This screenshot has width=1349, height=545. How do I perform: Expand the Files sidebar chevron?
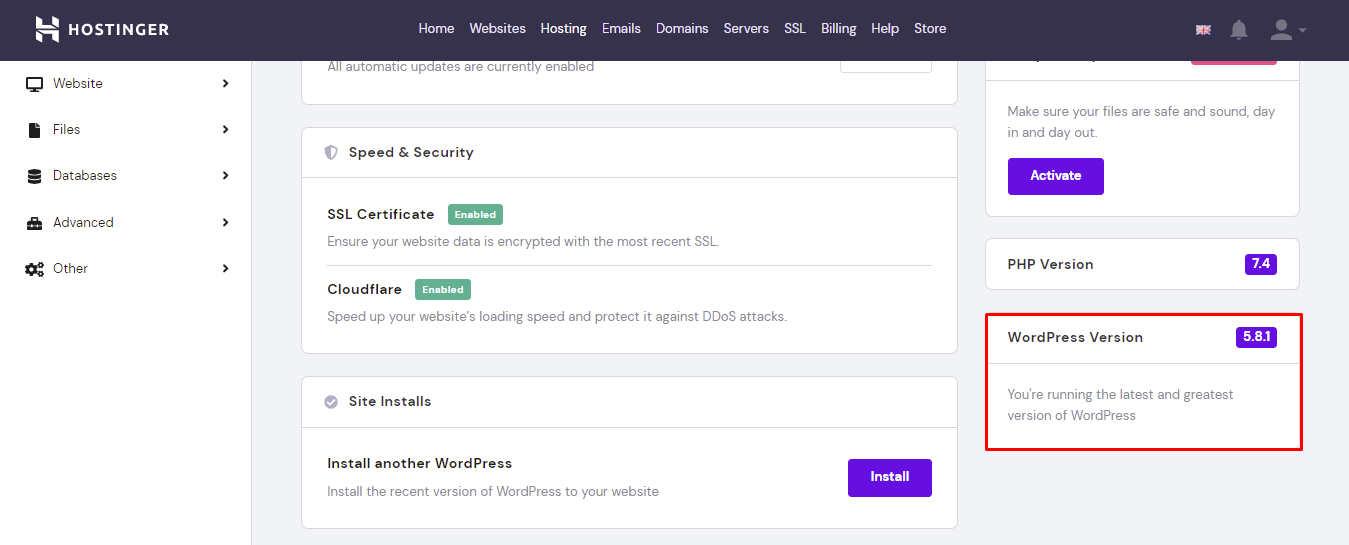225,130
